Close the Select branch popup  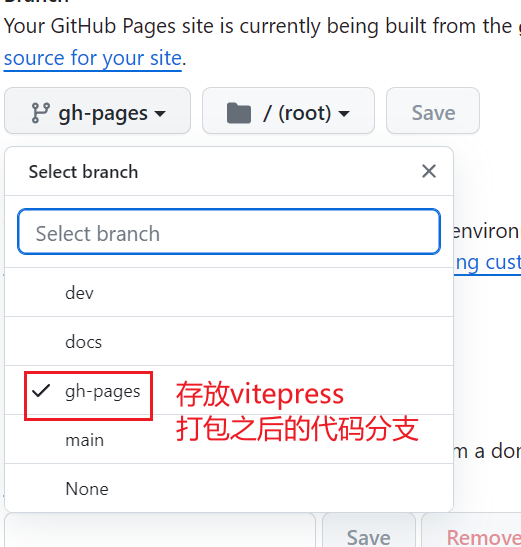click(429, 171)
